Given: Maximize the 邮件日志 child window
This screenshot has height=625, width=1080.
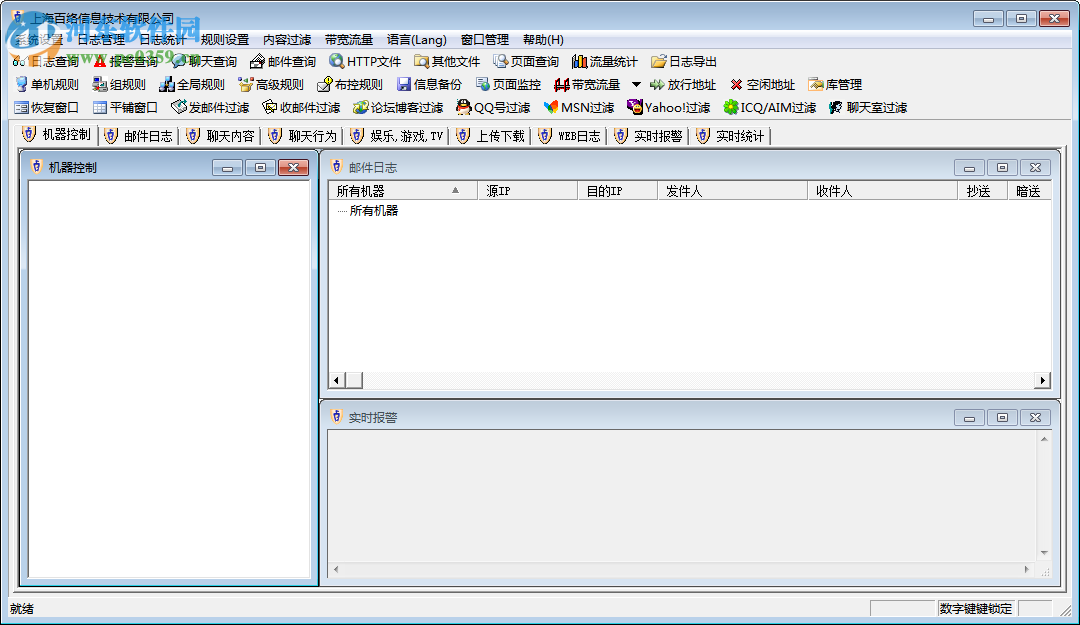Looking at the screenshot, I should tap(1002, 167).
